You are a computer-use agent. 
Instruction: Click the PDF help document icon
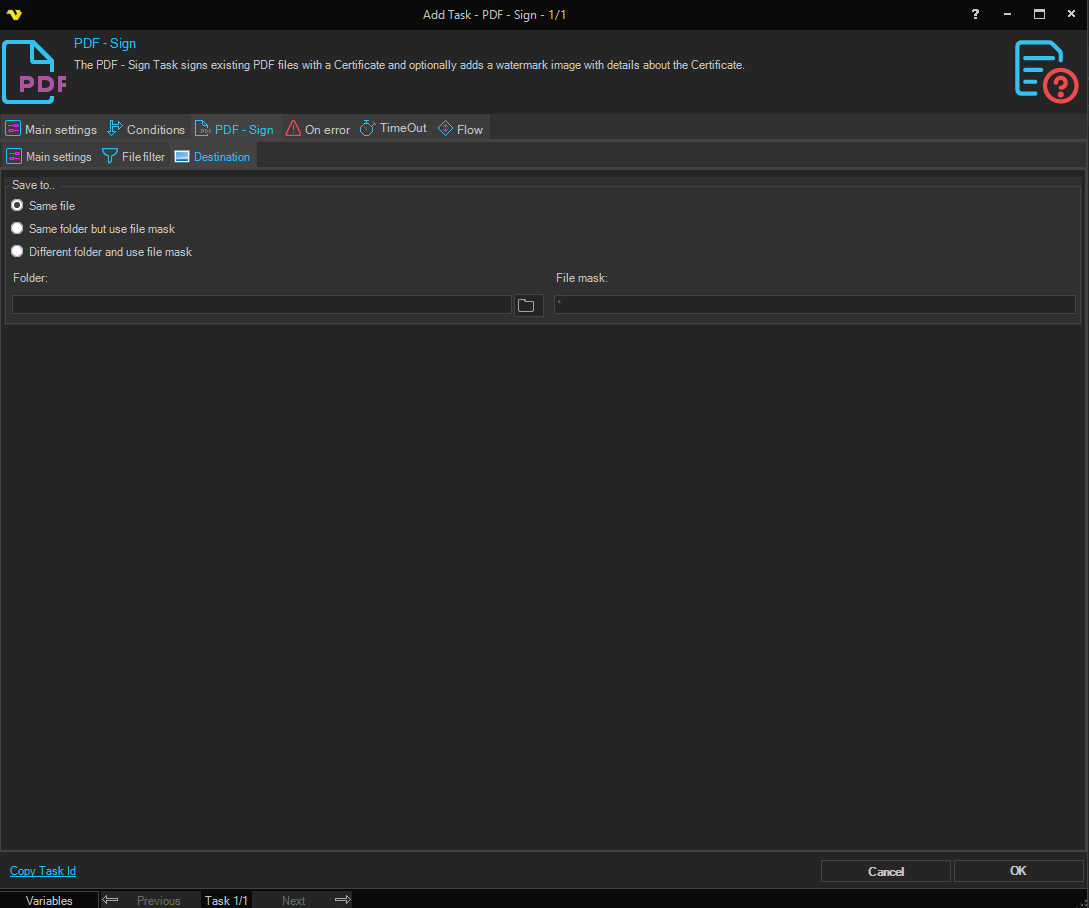point(1046,70)
